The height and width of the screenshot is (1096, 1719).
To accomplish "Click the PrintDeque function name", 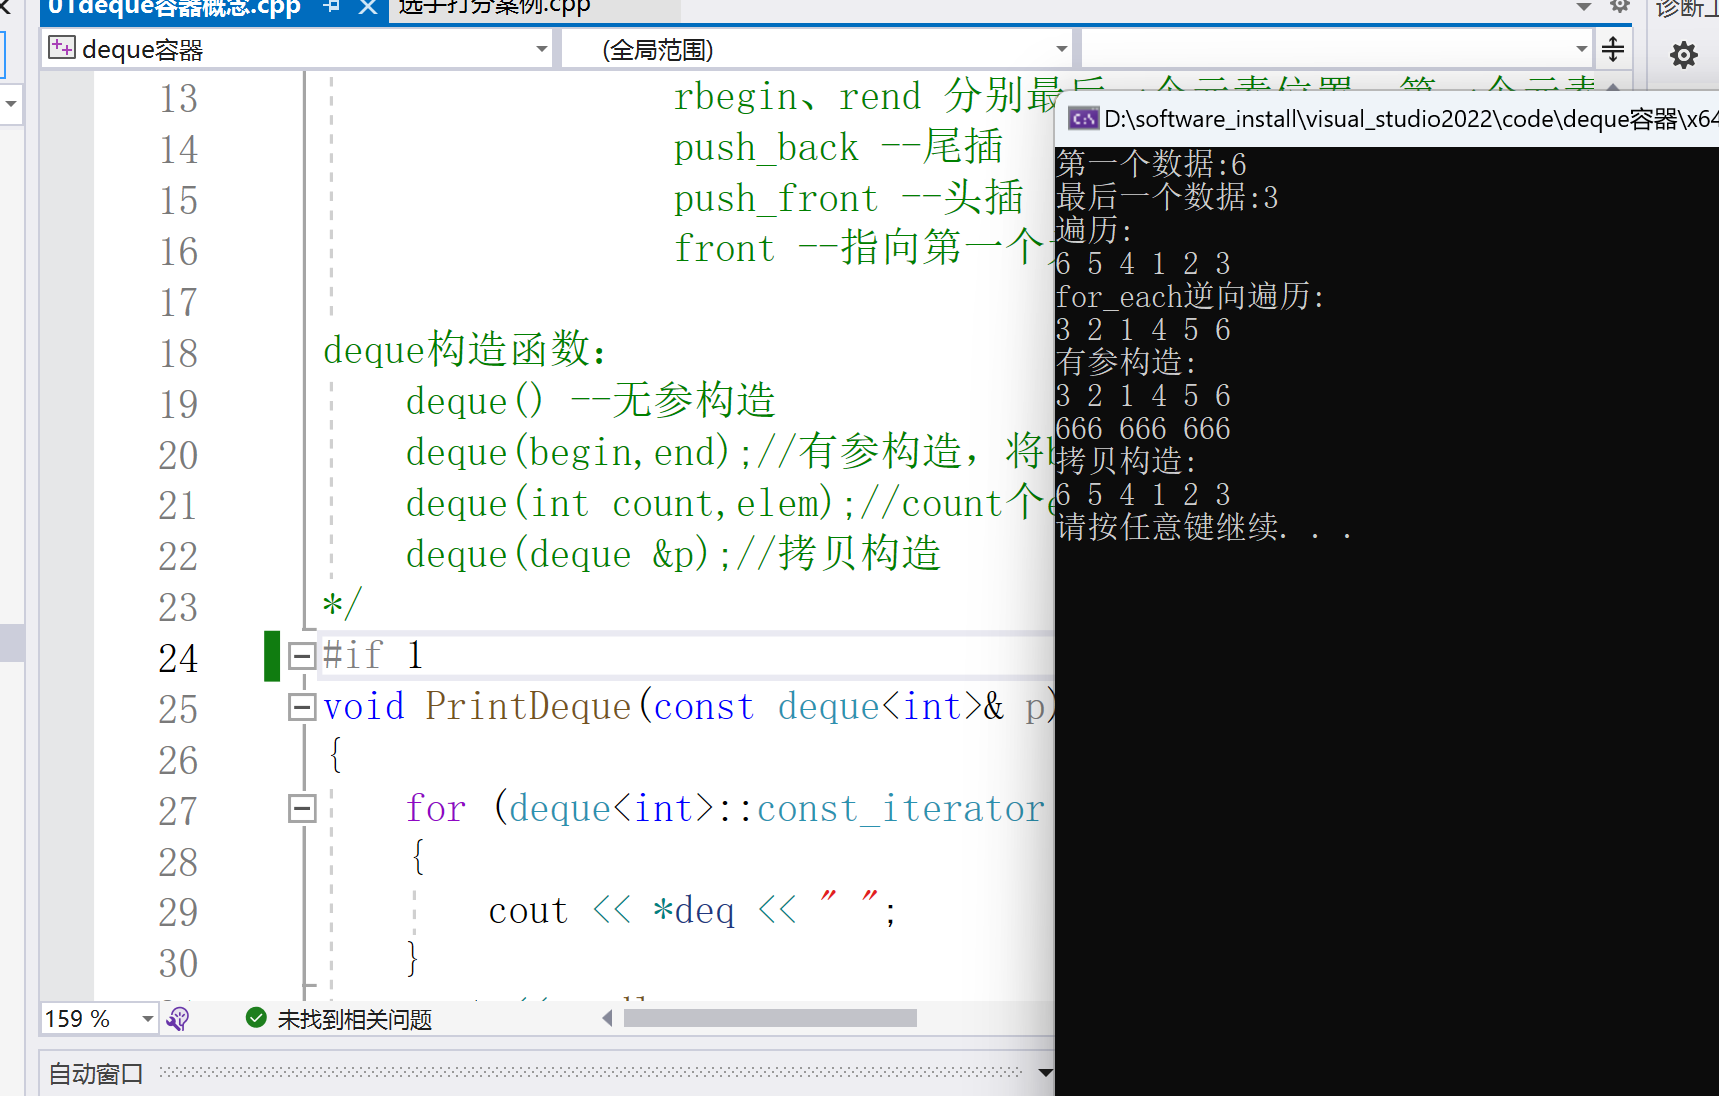I will pos(528,706).
